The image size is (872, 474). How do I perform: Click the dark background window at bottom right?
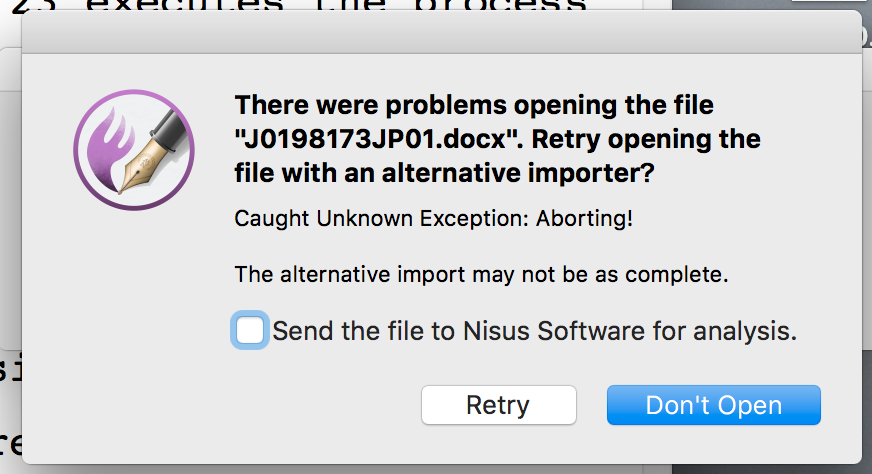[x=866, y=412]
